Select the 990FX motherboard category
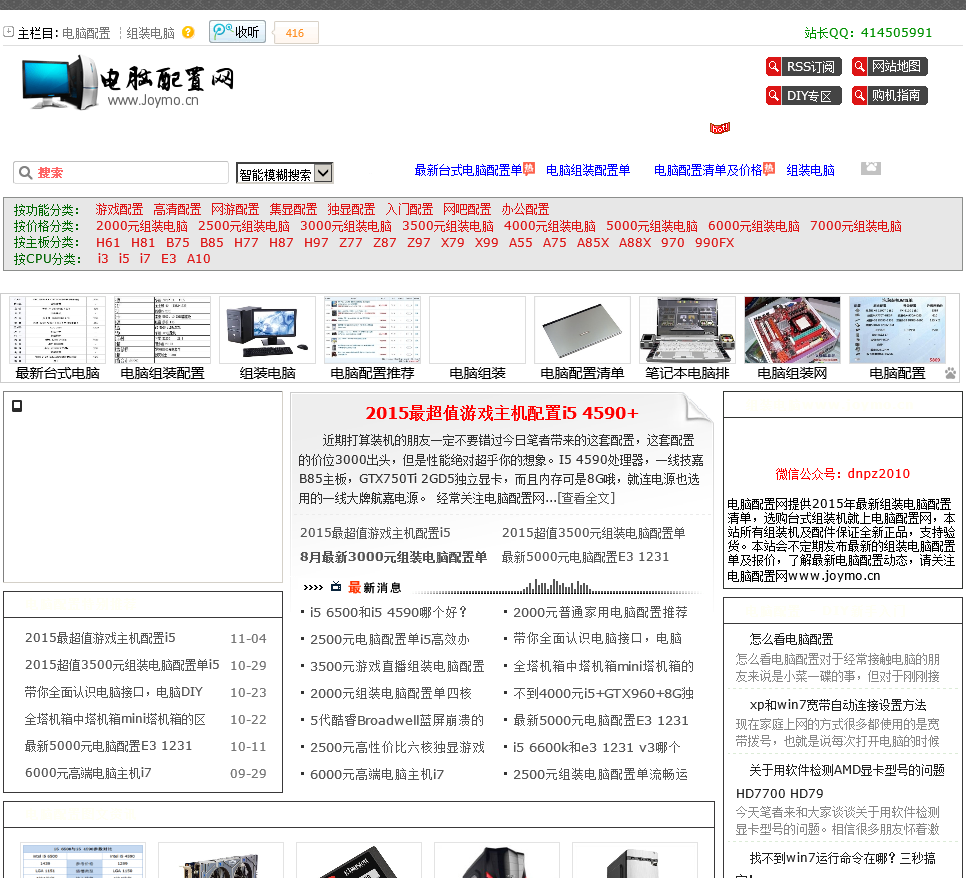 (715, 243)
